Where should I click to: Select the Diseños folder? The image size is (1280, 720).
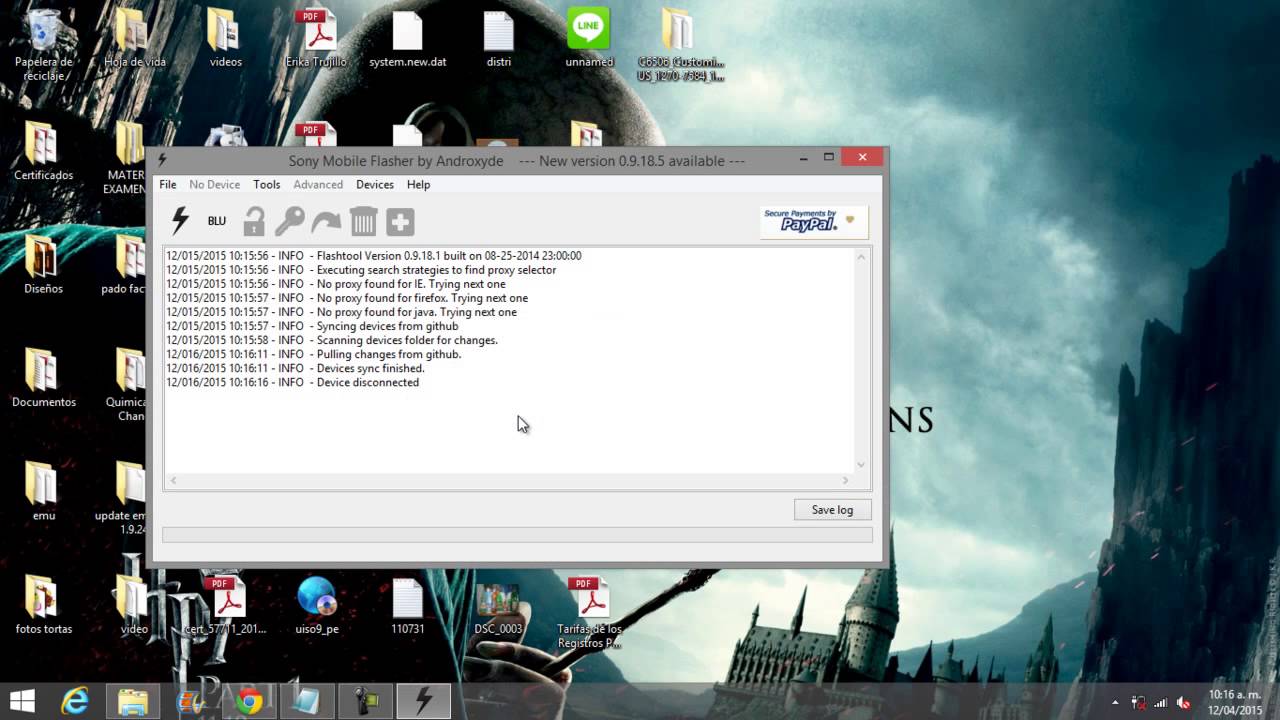pos(43,265)
